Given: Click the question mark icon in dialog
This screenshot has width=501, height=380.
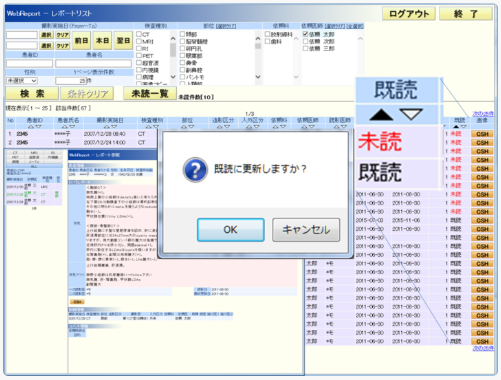Looking at the screenshot, I should pos(196,170).
